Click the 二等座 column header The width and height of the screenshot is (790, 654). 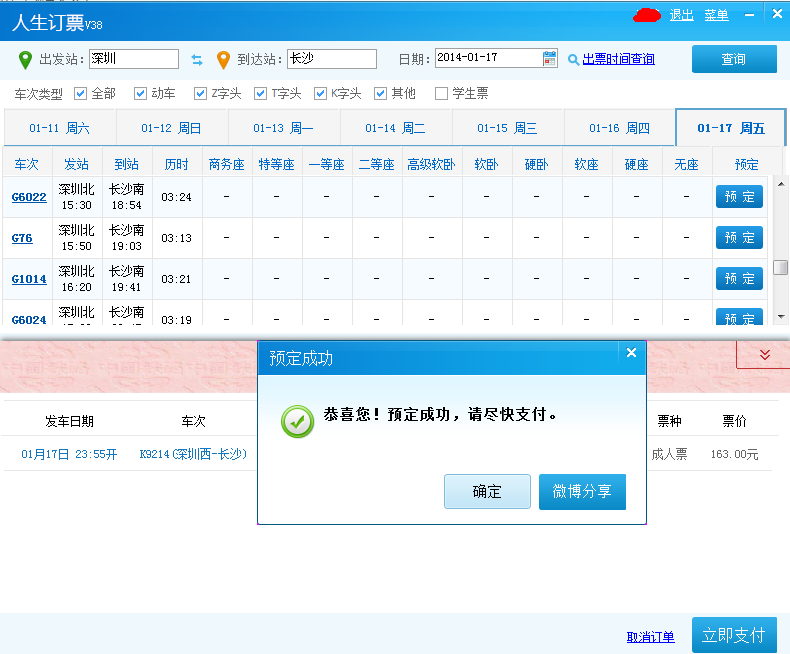(377, 164)
